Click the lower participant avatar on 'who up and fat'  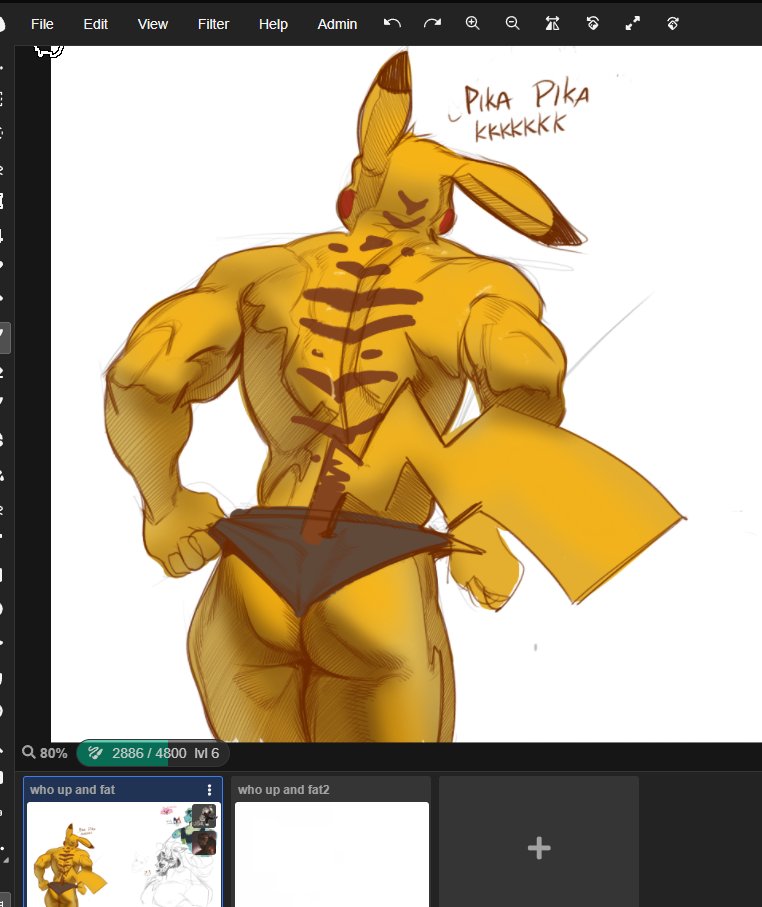[x=204, y=842]
